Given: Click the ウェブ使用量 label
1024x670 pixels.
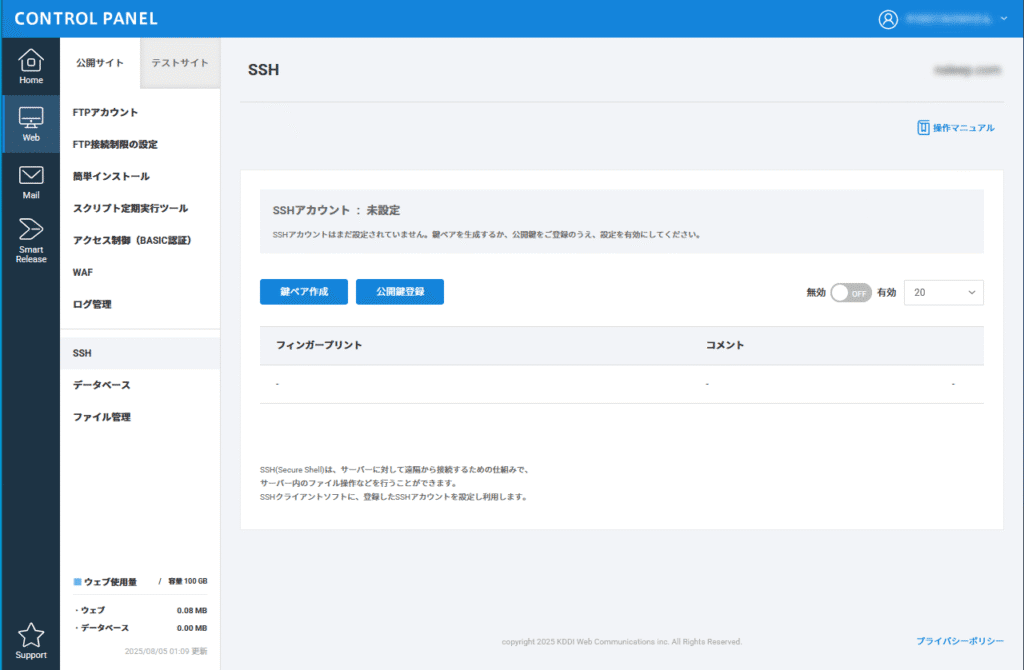Looking at the screenshot, I should coord(110,582).
